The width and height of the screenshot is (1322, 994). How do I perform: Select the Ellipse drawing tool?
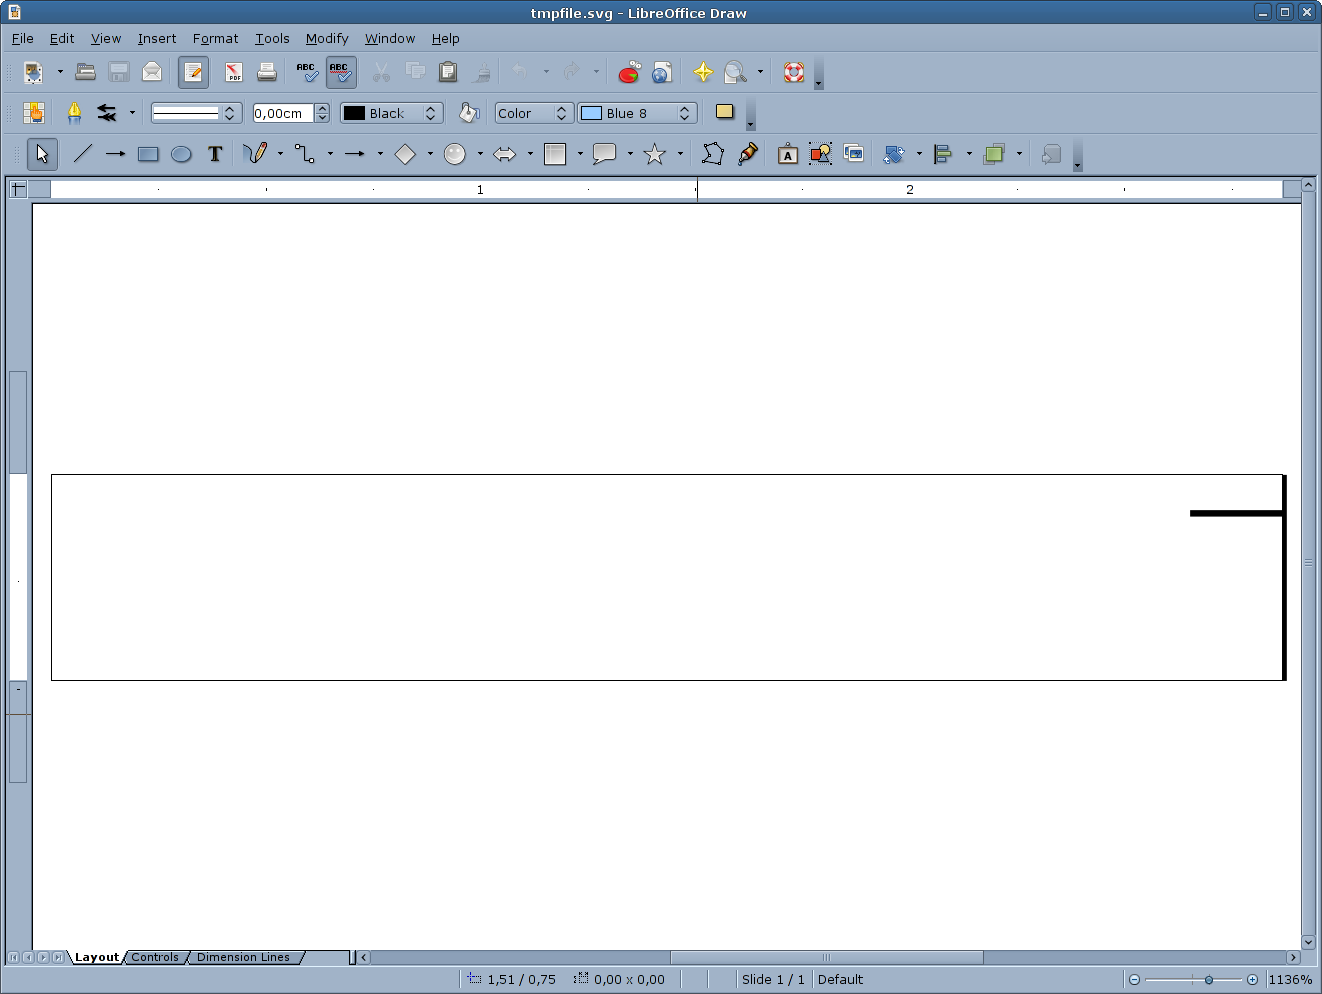click(x=181, y=154)
